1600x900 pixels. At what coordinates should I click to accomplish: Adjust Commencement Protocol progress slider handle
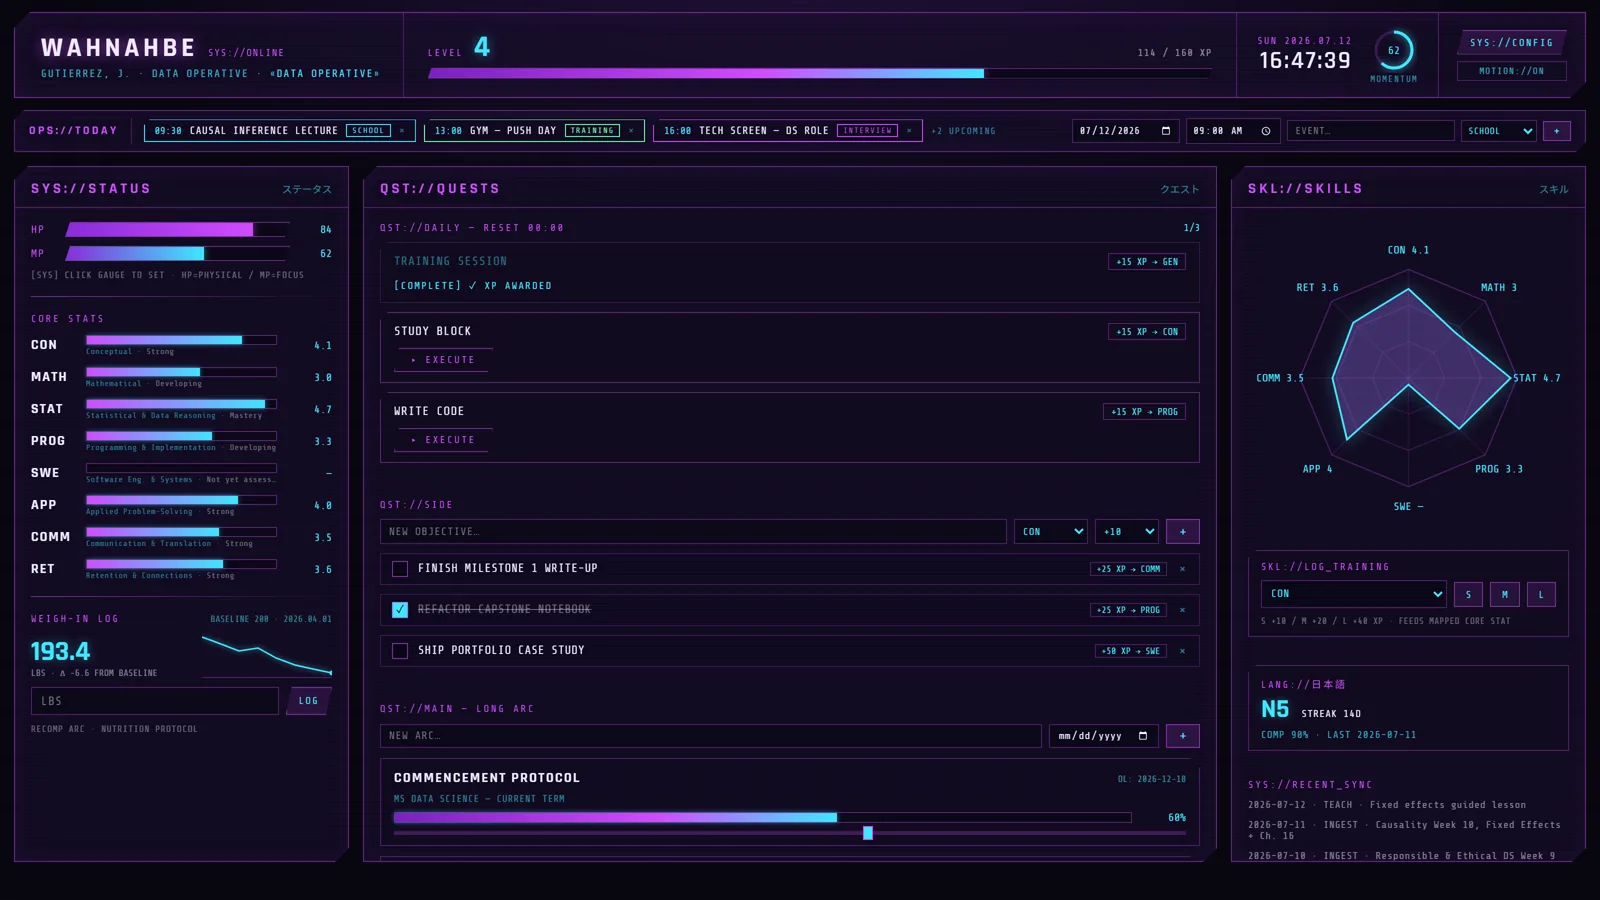(x=868, y=833)
